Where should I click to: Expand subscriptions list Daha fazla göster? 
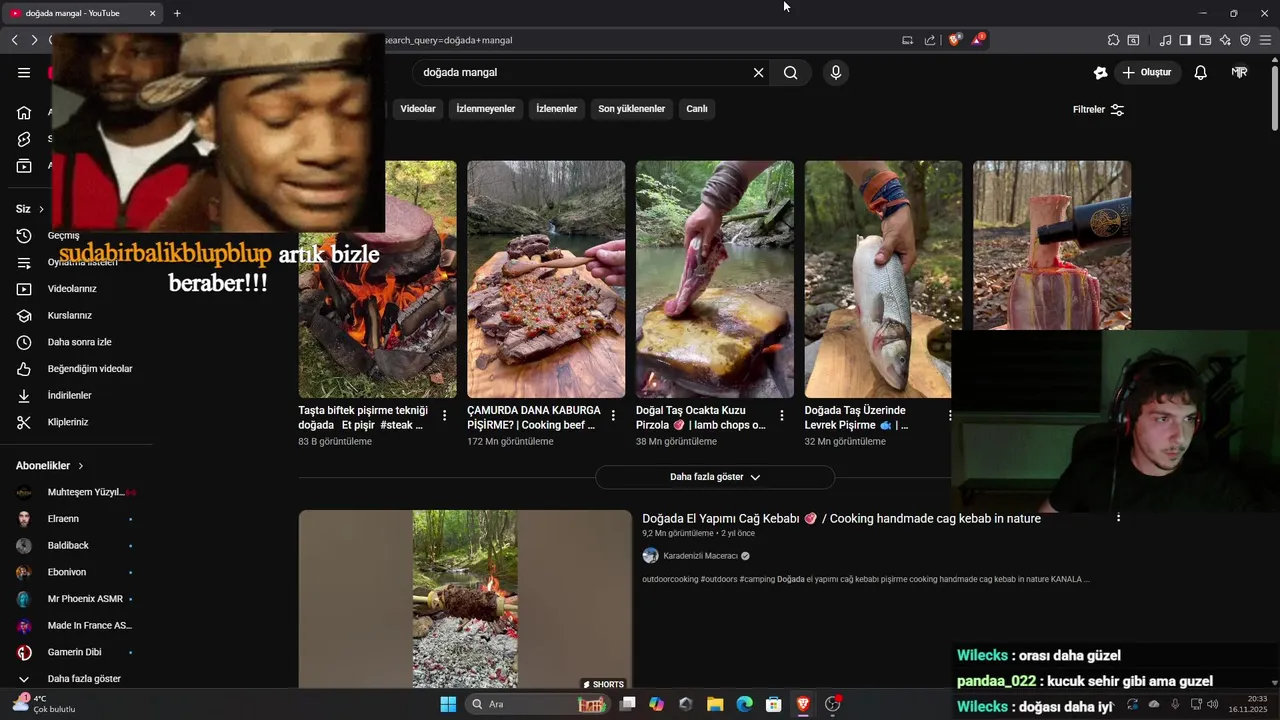coord(84,678)
